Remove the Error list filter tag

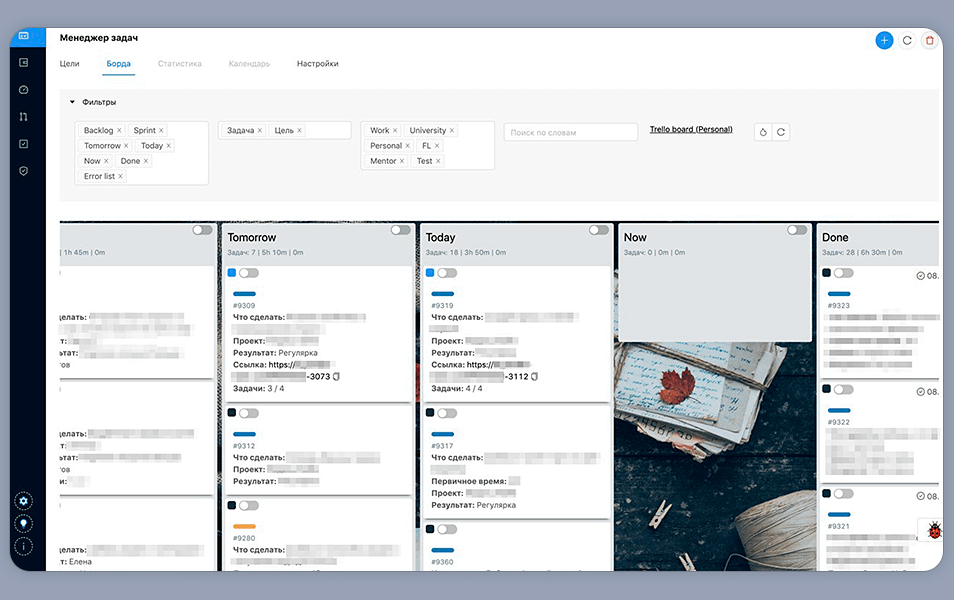[x=120, y=176]
